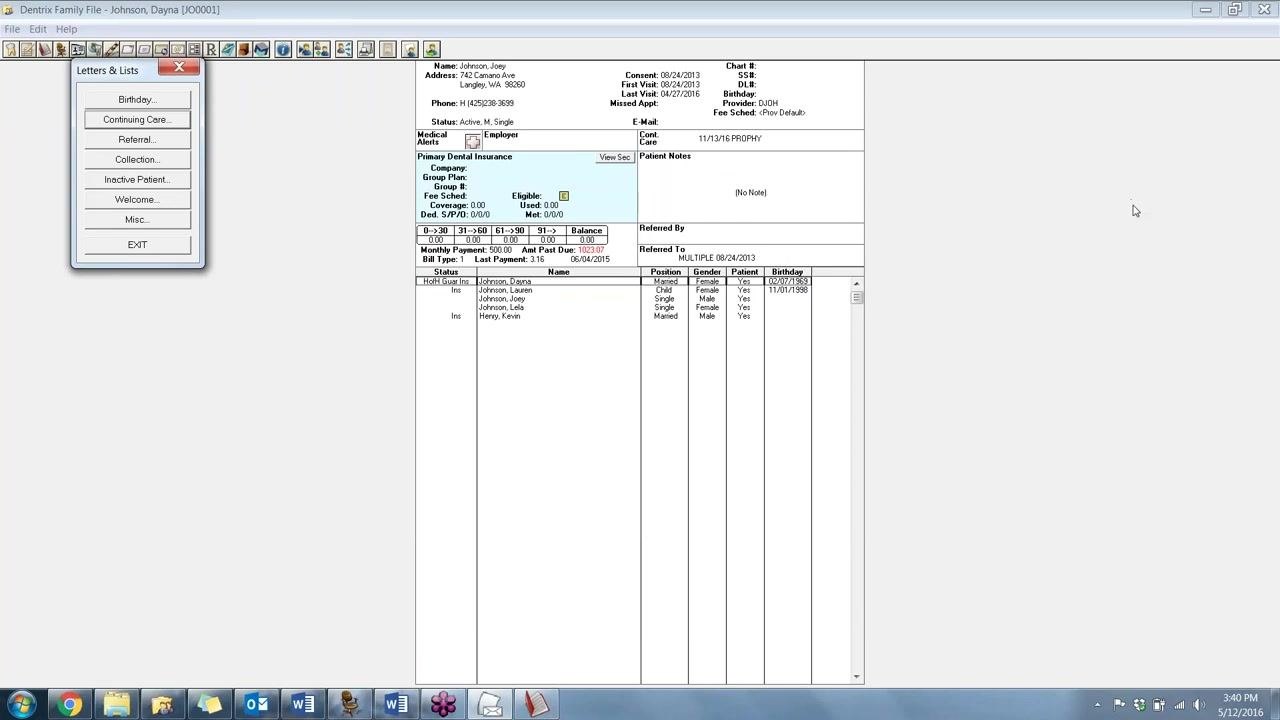Open the File menu
This screenshot has height=720, width=1280.
coord(12,29)
